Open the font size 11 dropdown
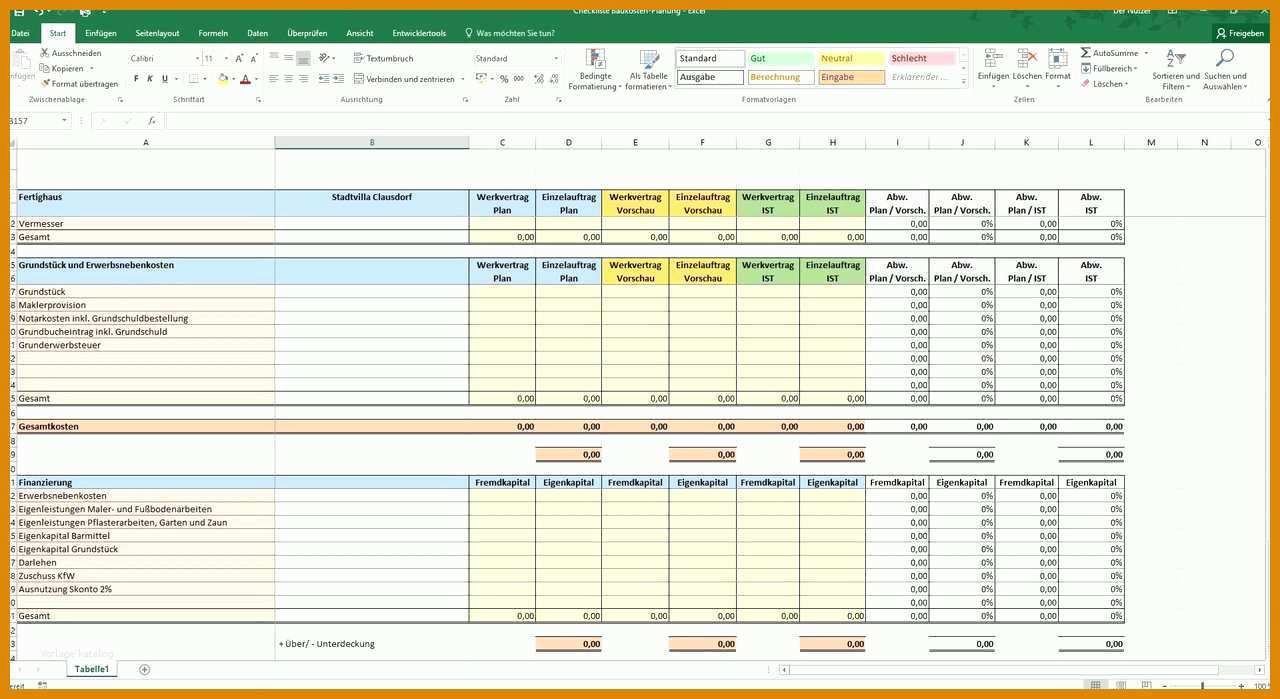 tap(226, 58)
